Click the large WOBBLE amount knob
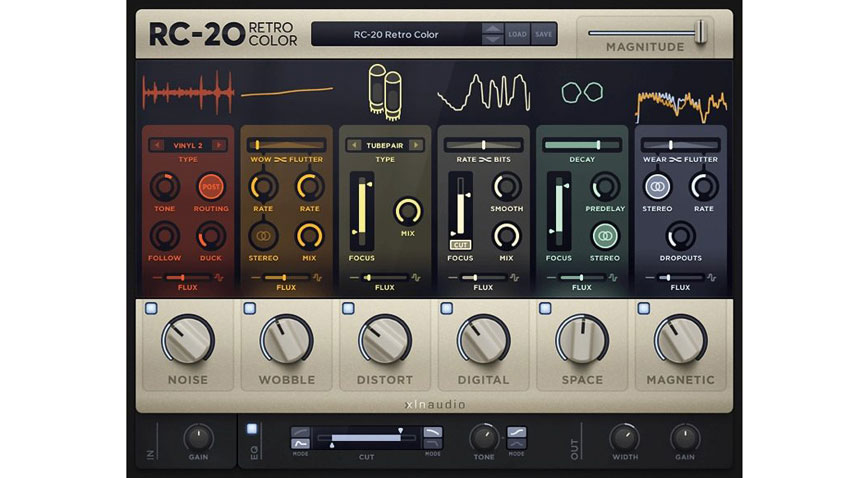This screenshot has width=850, height=478. coord(286,340)
